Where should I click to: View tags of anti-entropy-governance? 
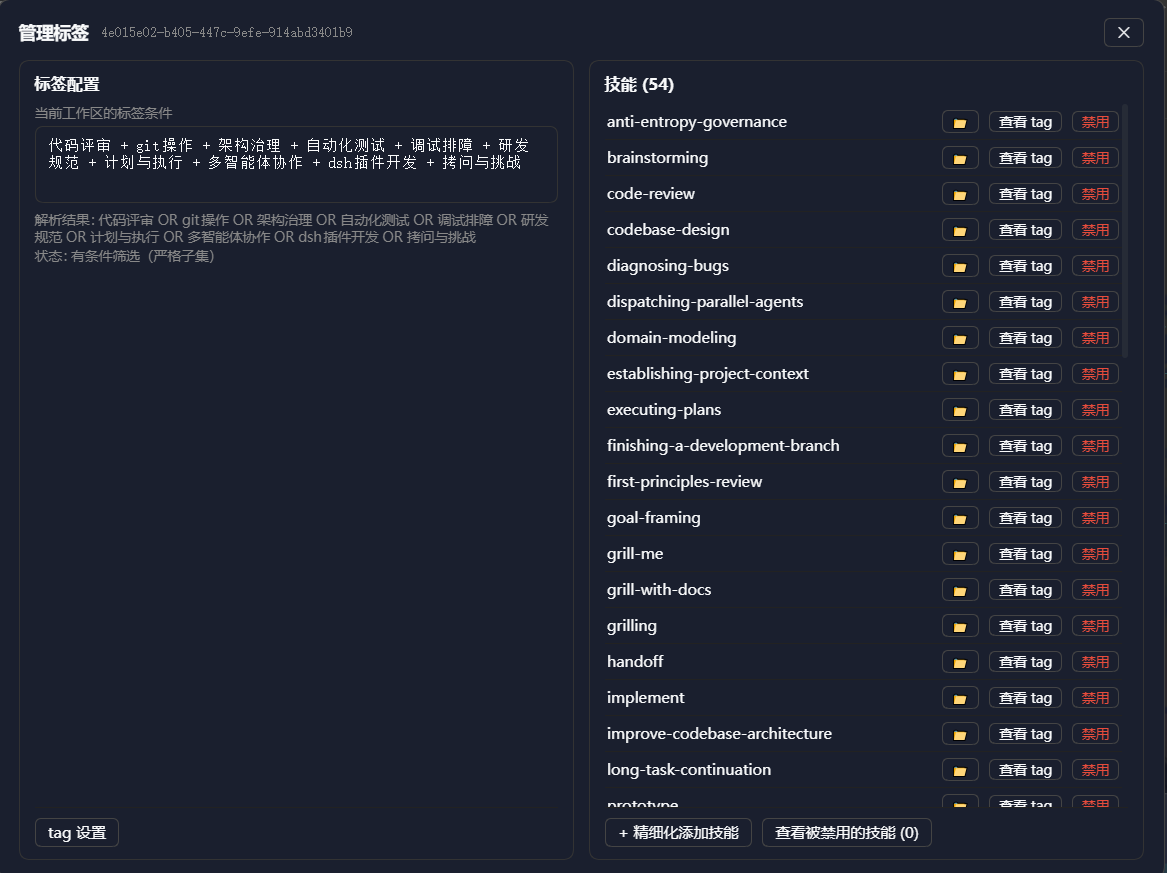1025,122
